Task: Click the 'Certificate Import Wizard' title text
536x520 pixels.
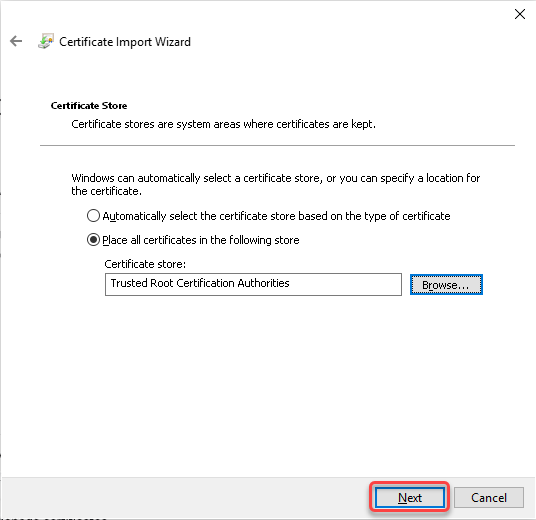Action: (125, 42)
